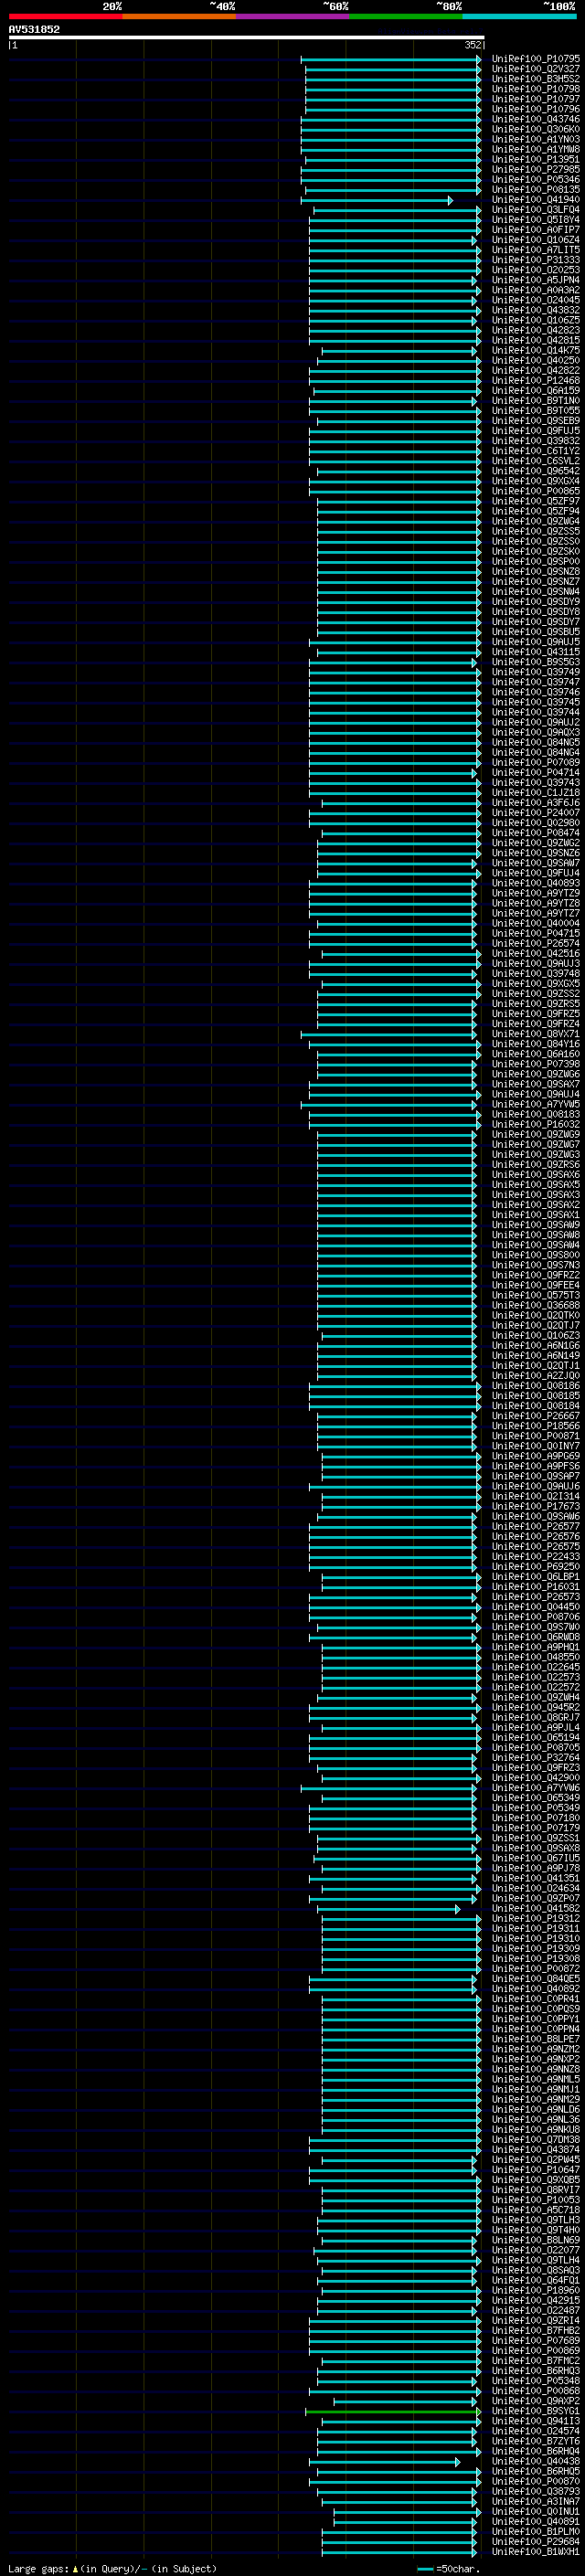Select the UniRef100_P31333 label
Image resolution: width=585 pixels, height=2576 pixels.
coord(536,260)
